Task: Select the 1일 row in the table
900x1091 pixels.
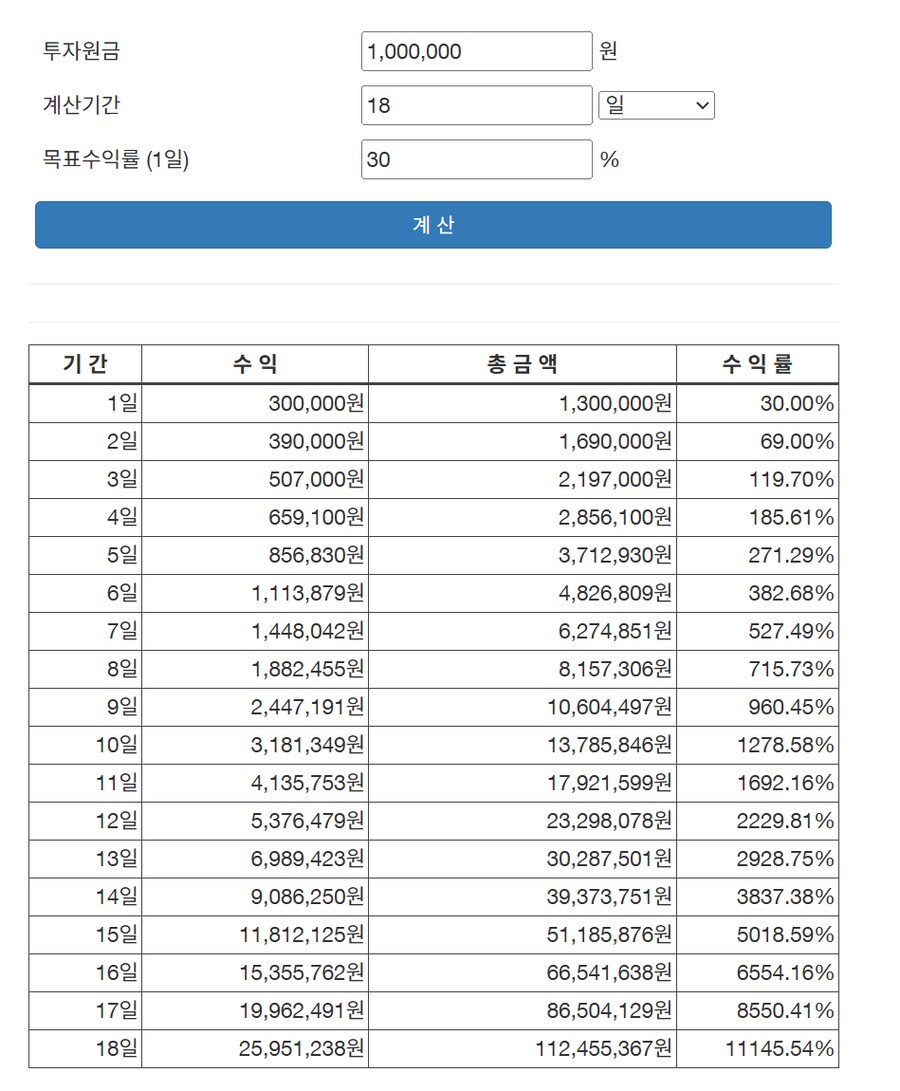Action: point(85,402)
